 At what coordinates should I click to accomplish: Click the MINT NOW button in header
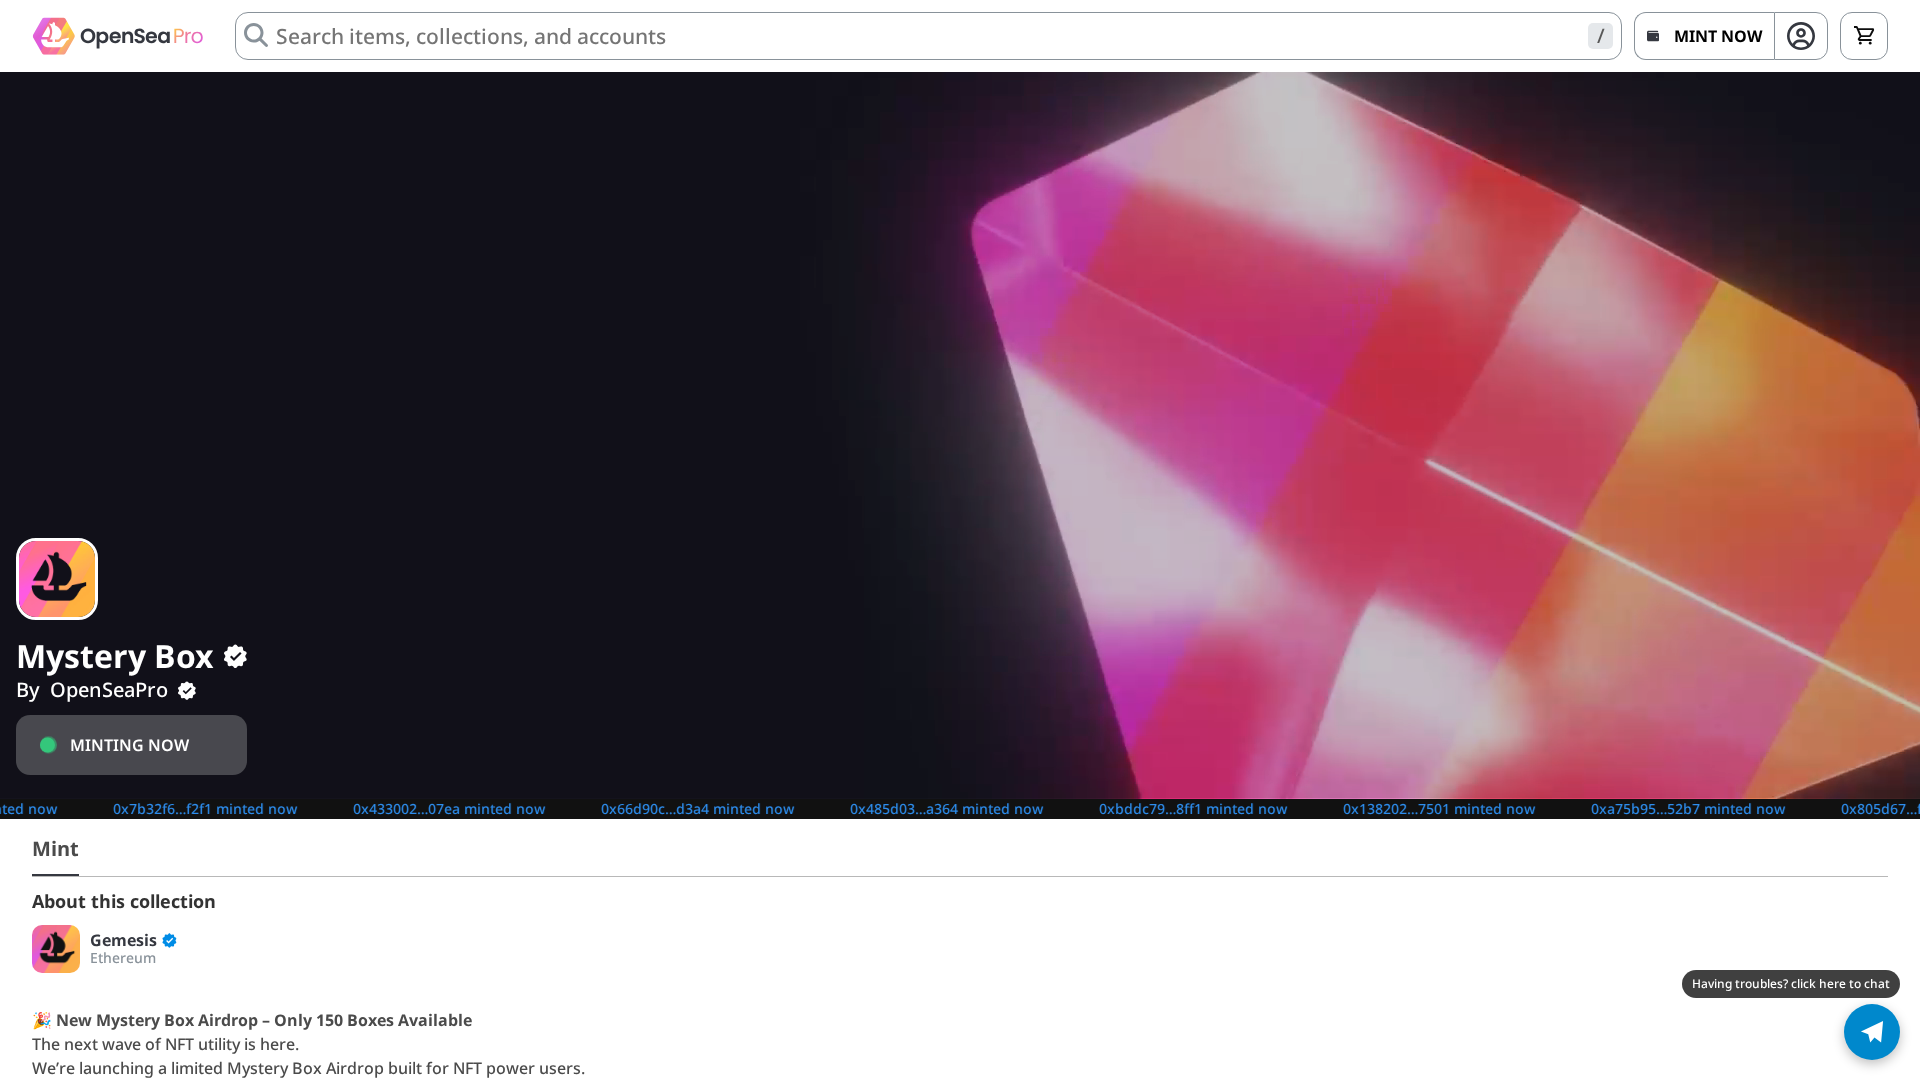pyautogui.click(x=1704, y=36)
